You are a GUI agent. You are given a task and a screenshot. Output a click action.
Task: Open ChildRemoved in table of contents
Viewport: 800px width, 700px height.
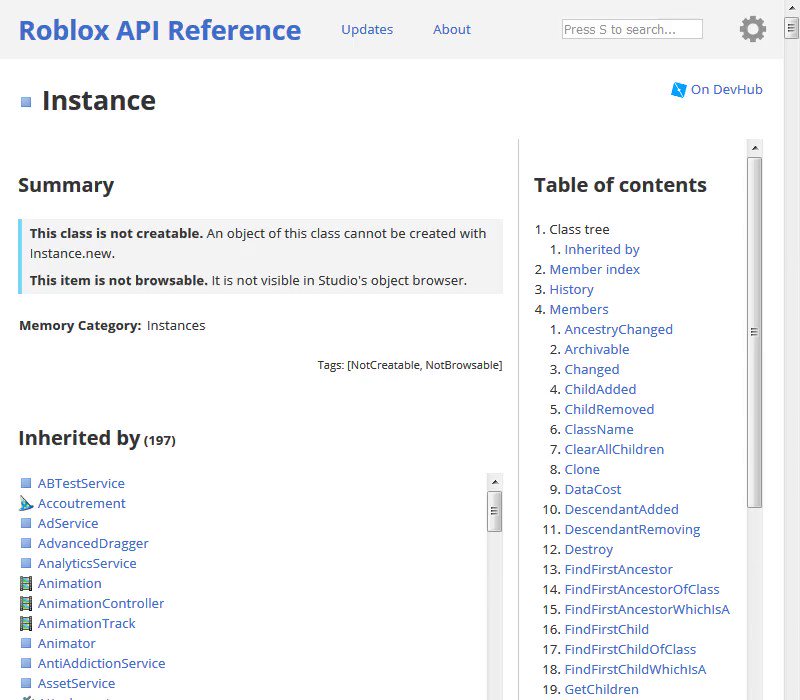click(x=609, y=409)
